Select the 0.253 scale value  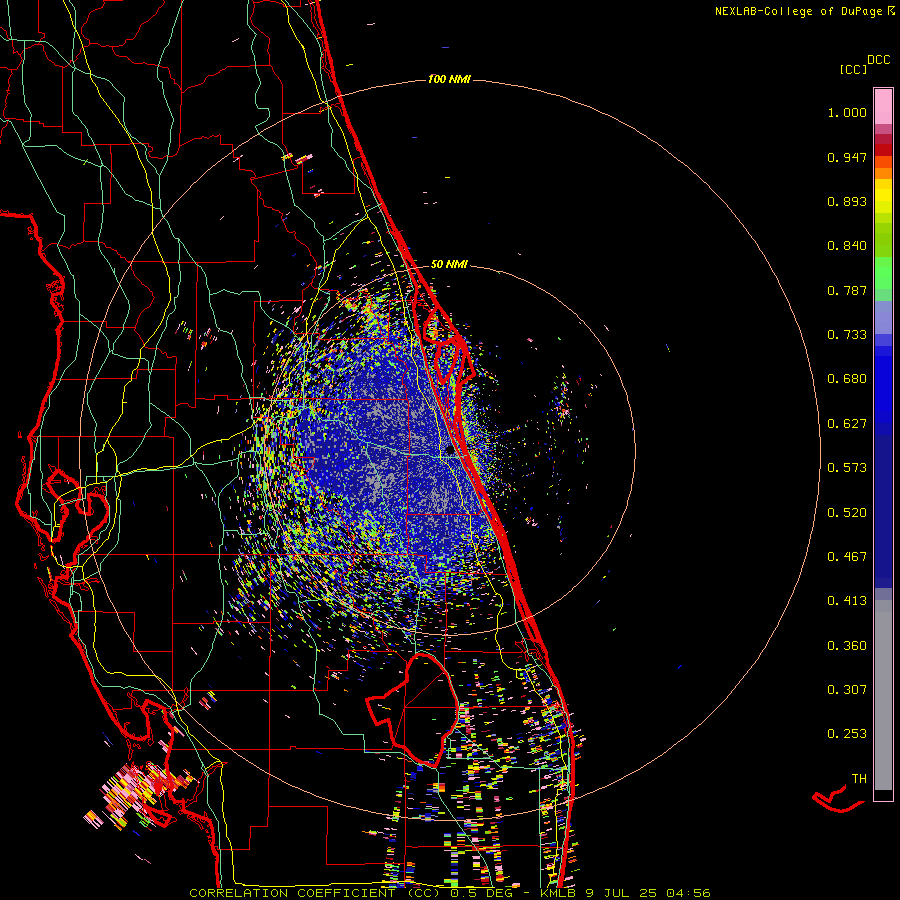tap(847, 734)
